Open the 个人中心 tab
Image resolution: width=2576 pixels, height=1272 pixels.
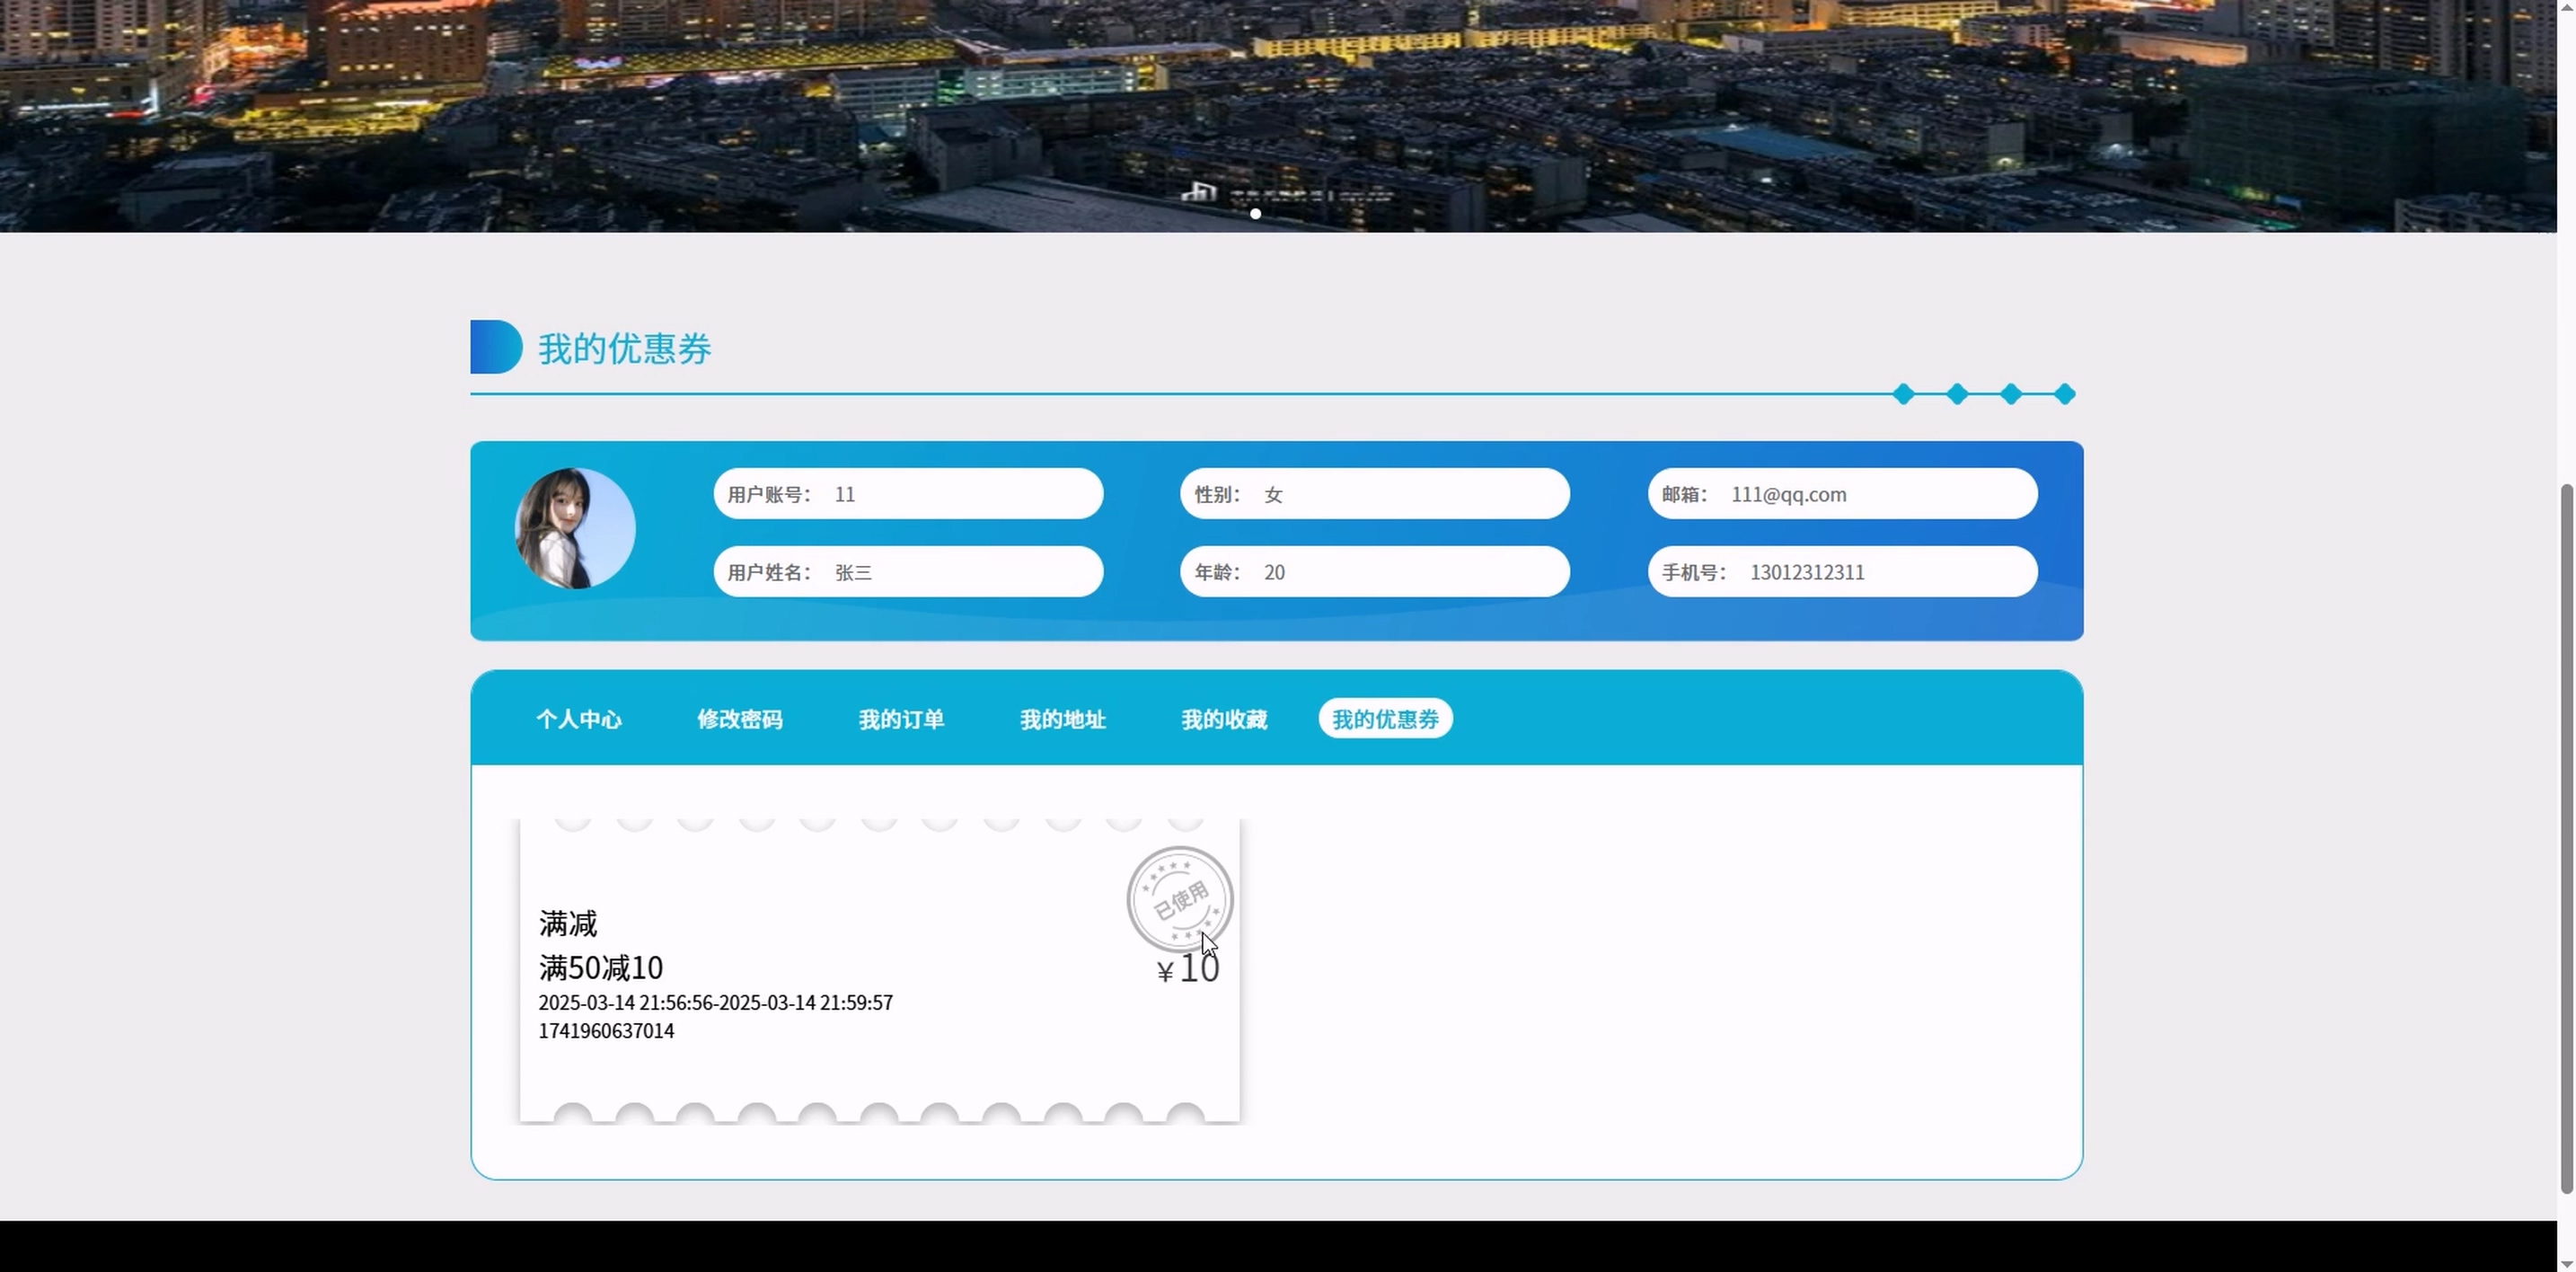[578, 719]
